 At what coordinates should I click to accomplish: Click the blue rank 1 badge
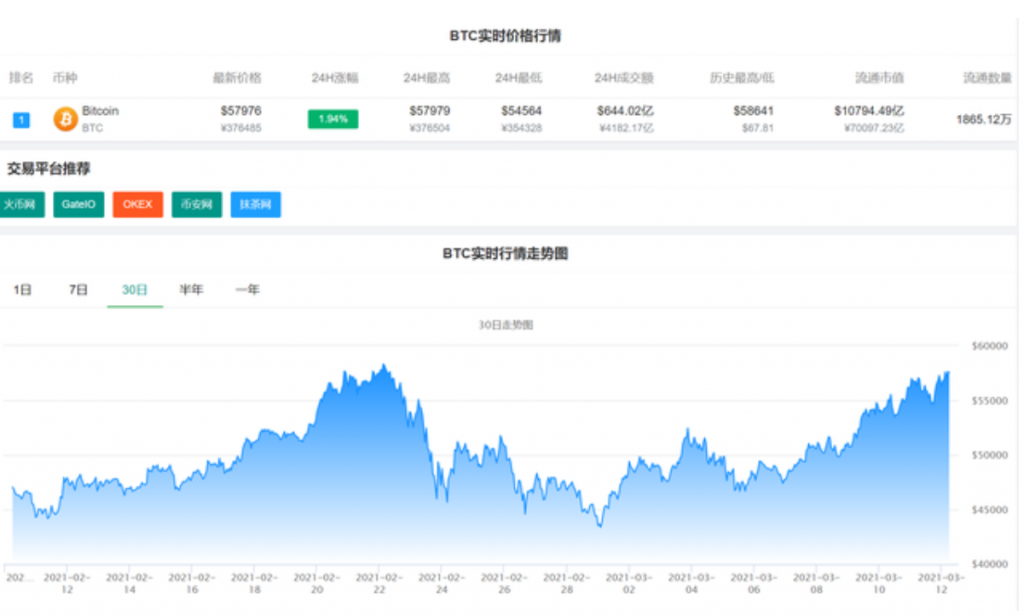pos(21,120)
